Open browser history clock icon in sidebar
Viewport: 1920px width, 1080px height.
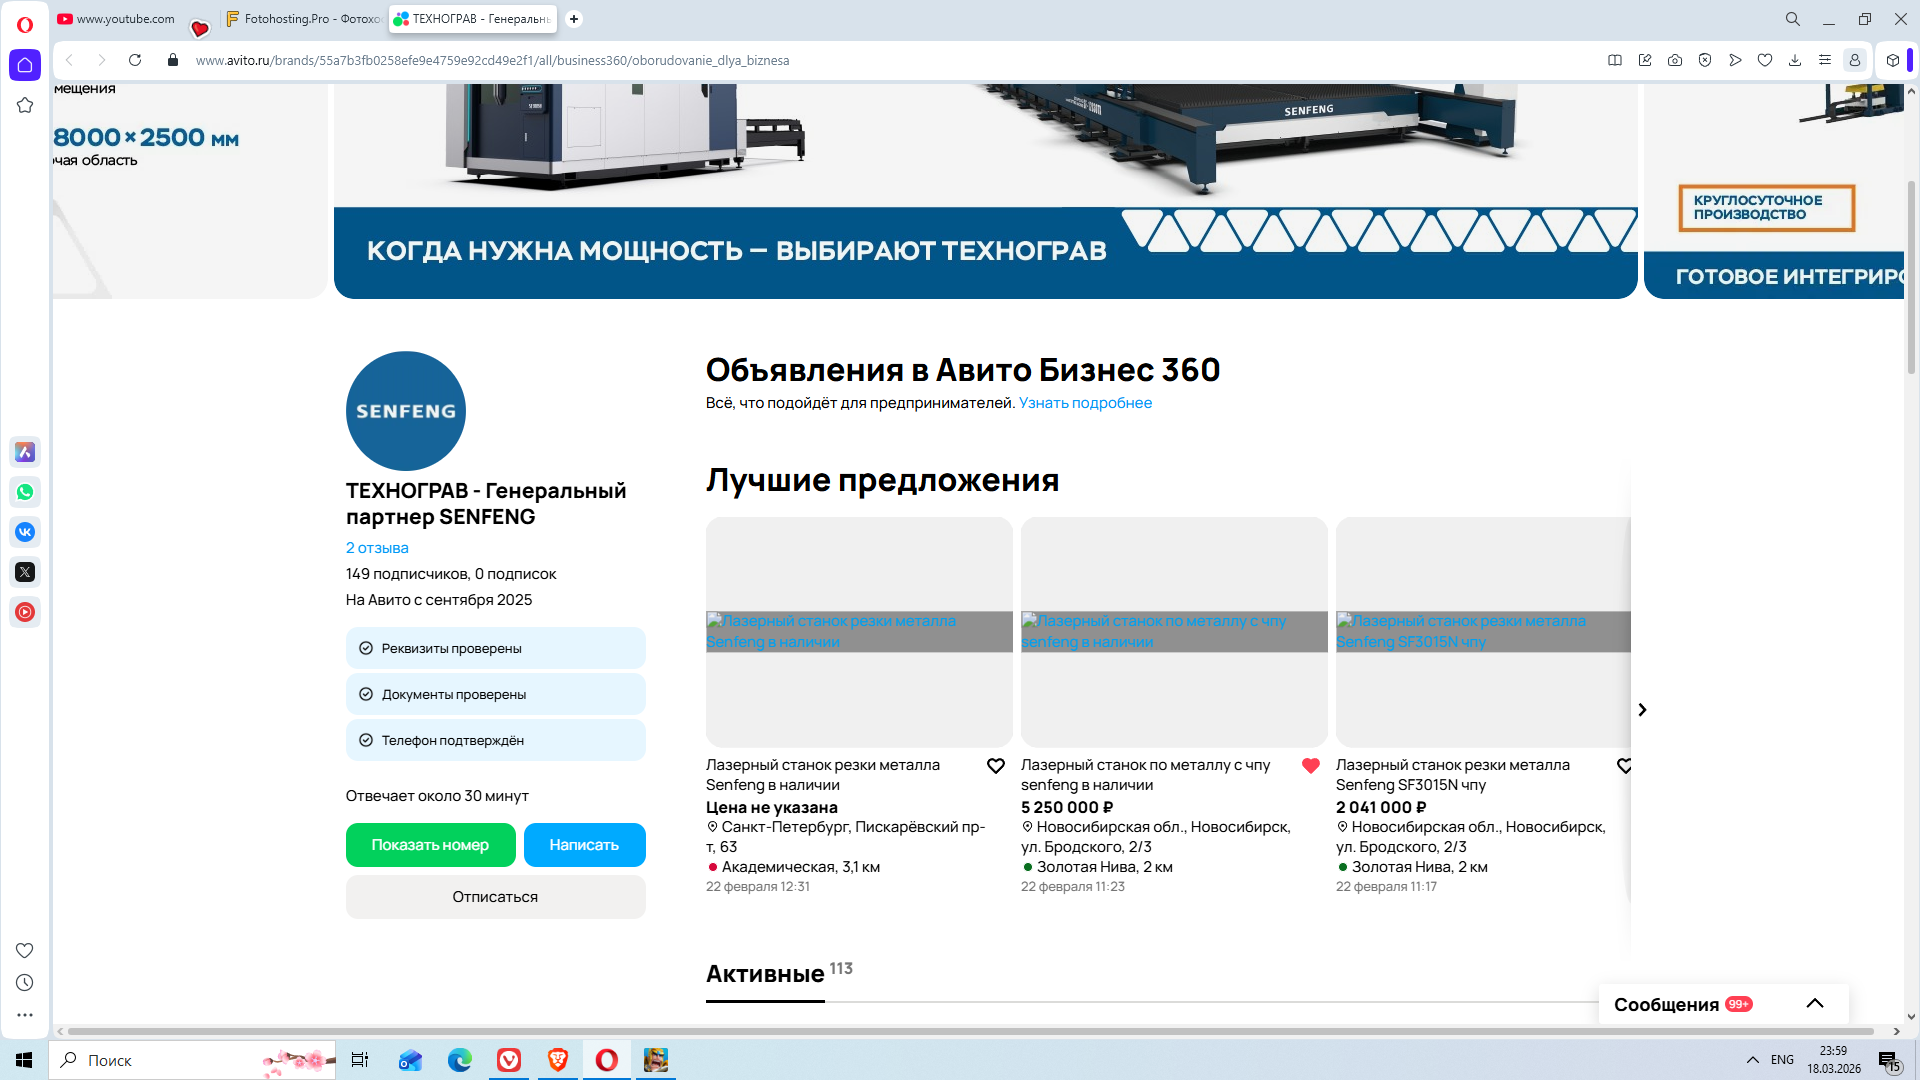25,983
